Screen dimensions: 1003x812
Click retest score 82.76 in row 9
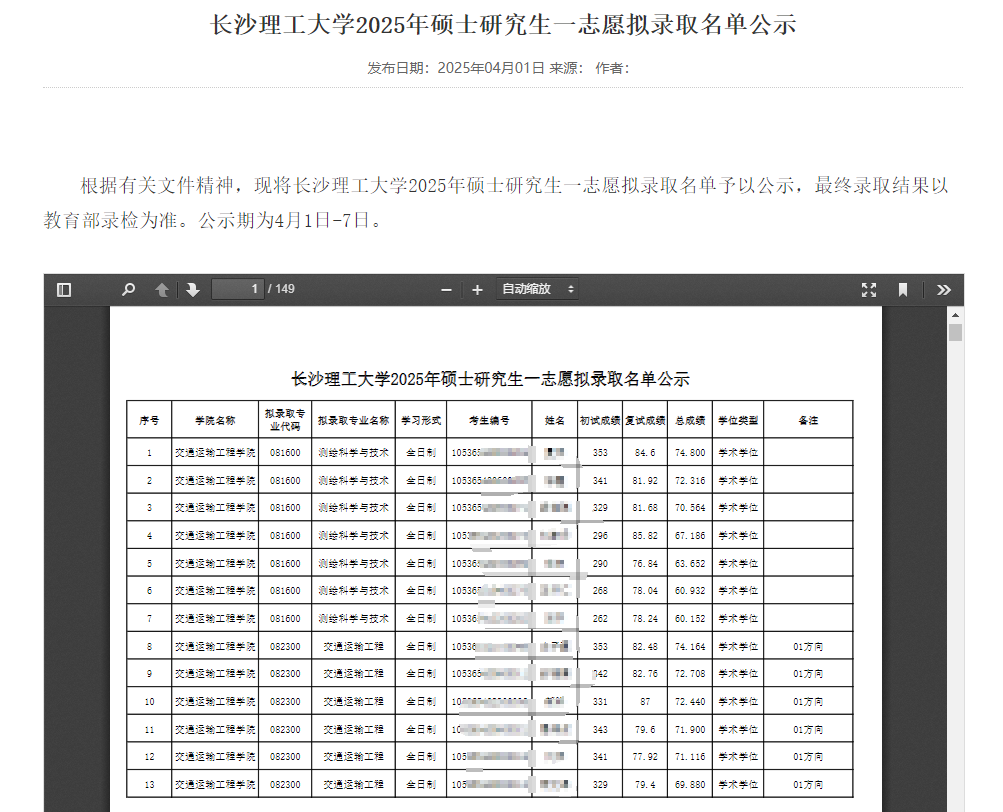click(x=645, y=674)
